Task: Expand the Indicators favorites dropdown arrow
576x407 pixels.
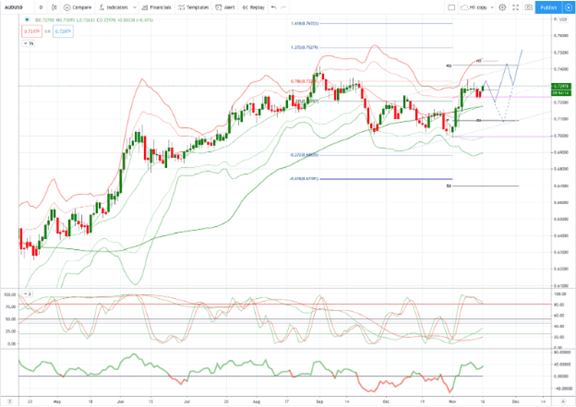Action: (134, 7)
